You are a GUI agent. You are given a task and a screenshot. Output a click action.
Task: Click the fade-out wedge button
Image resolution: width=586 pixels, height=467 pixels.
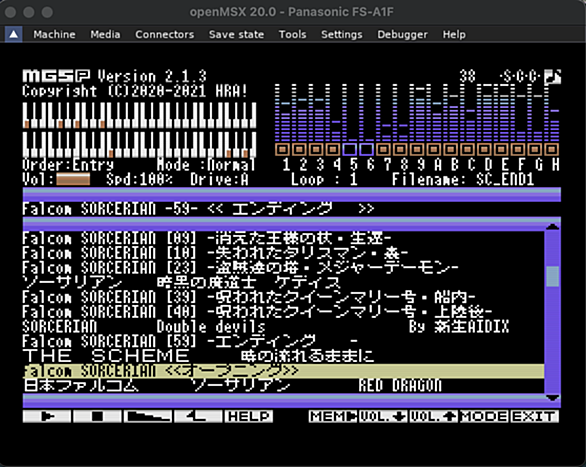click(x=148, y=416)
